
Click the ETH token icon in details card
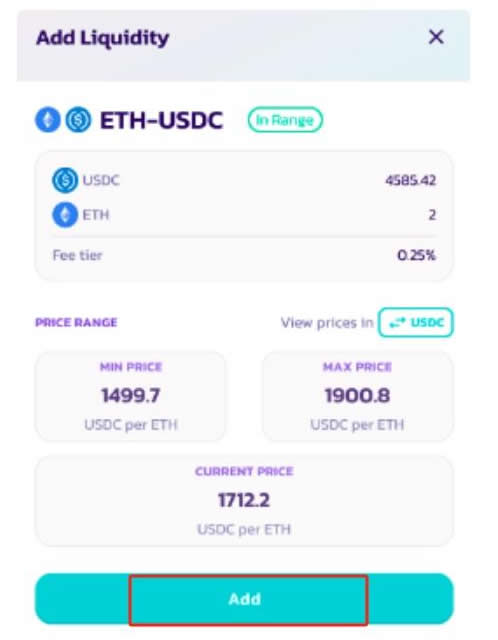click(x=65, y=215)
